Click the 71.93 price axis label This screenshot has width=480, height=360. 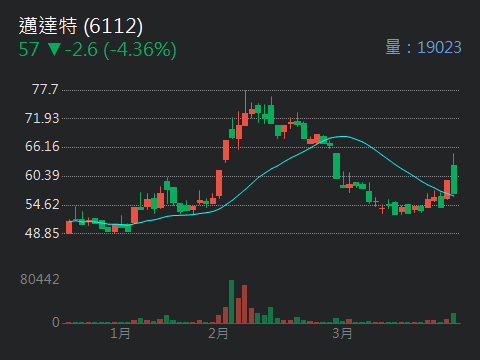click(42, 118)
